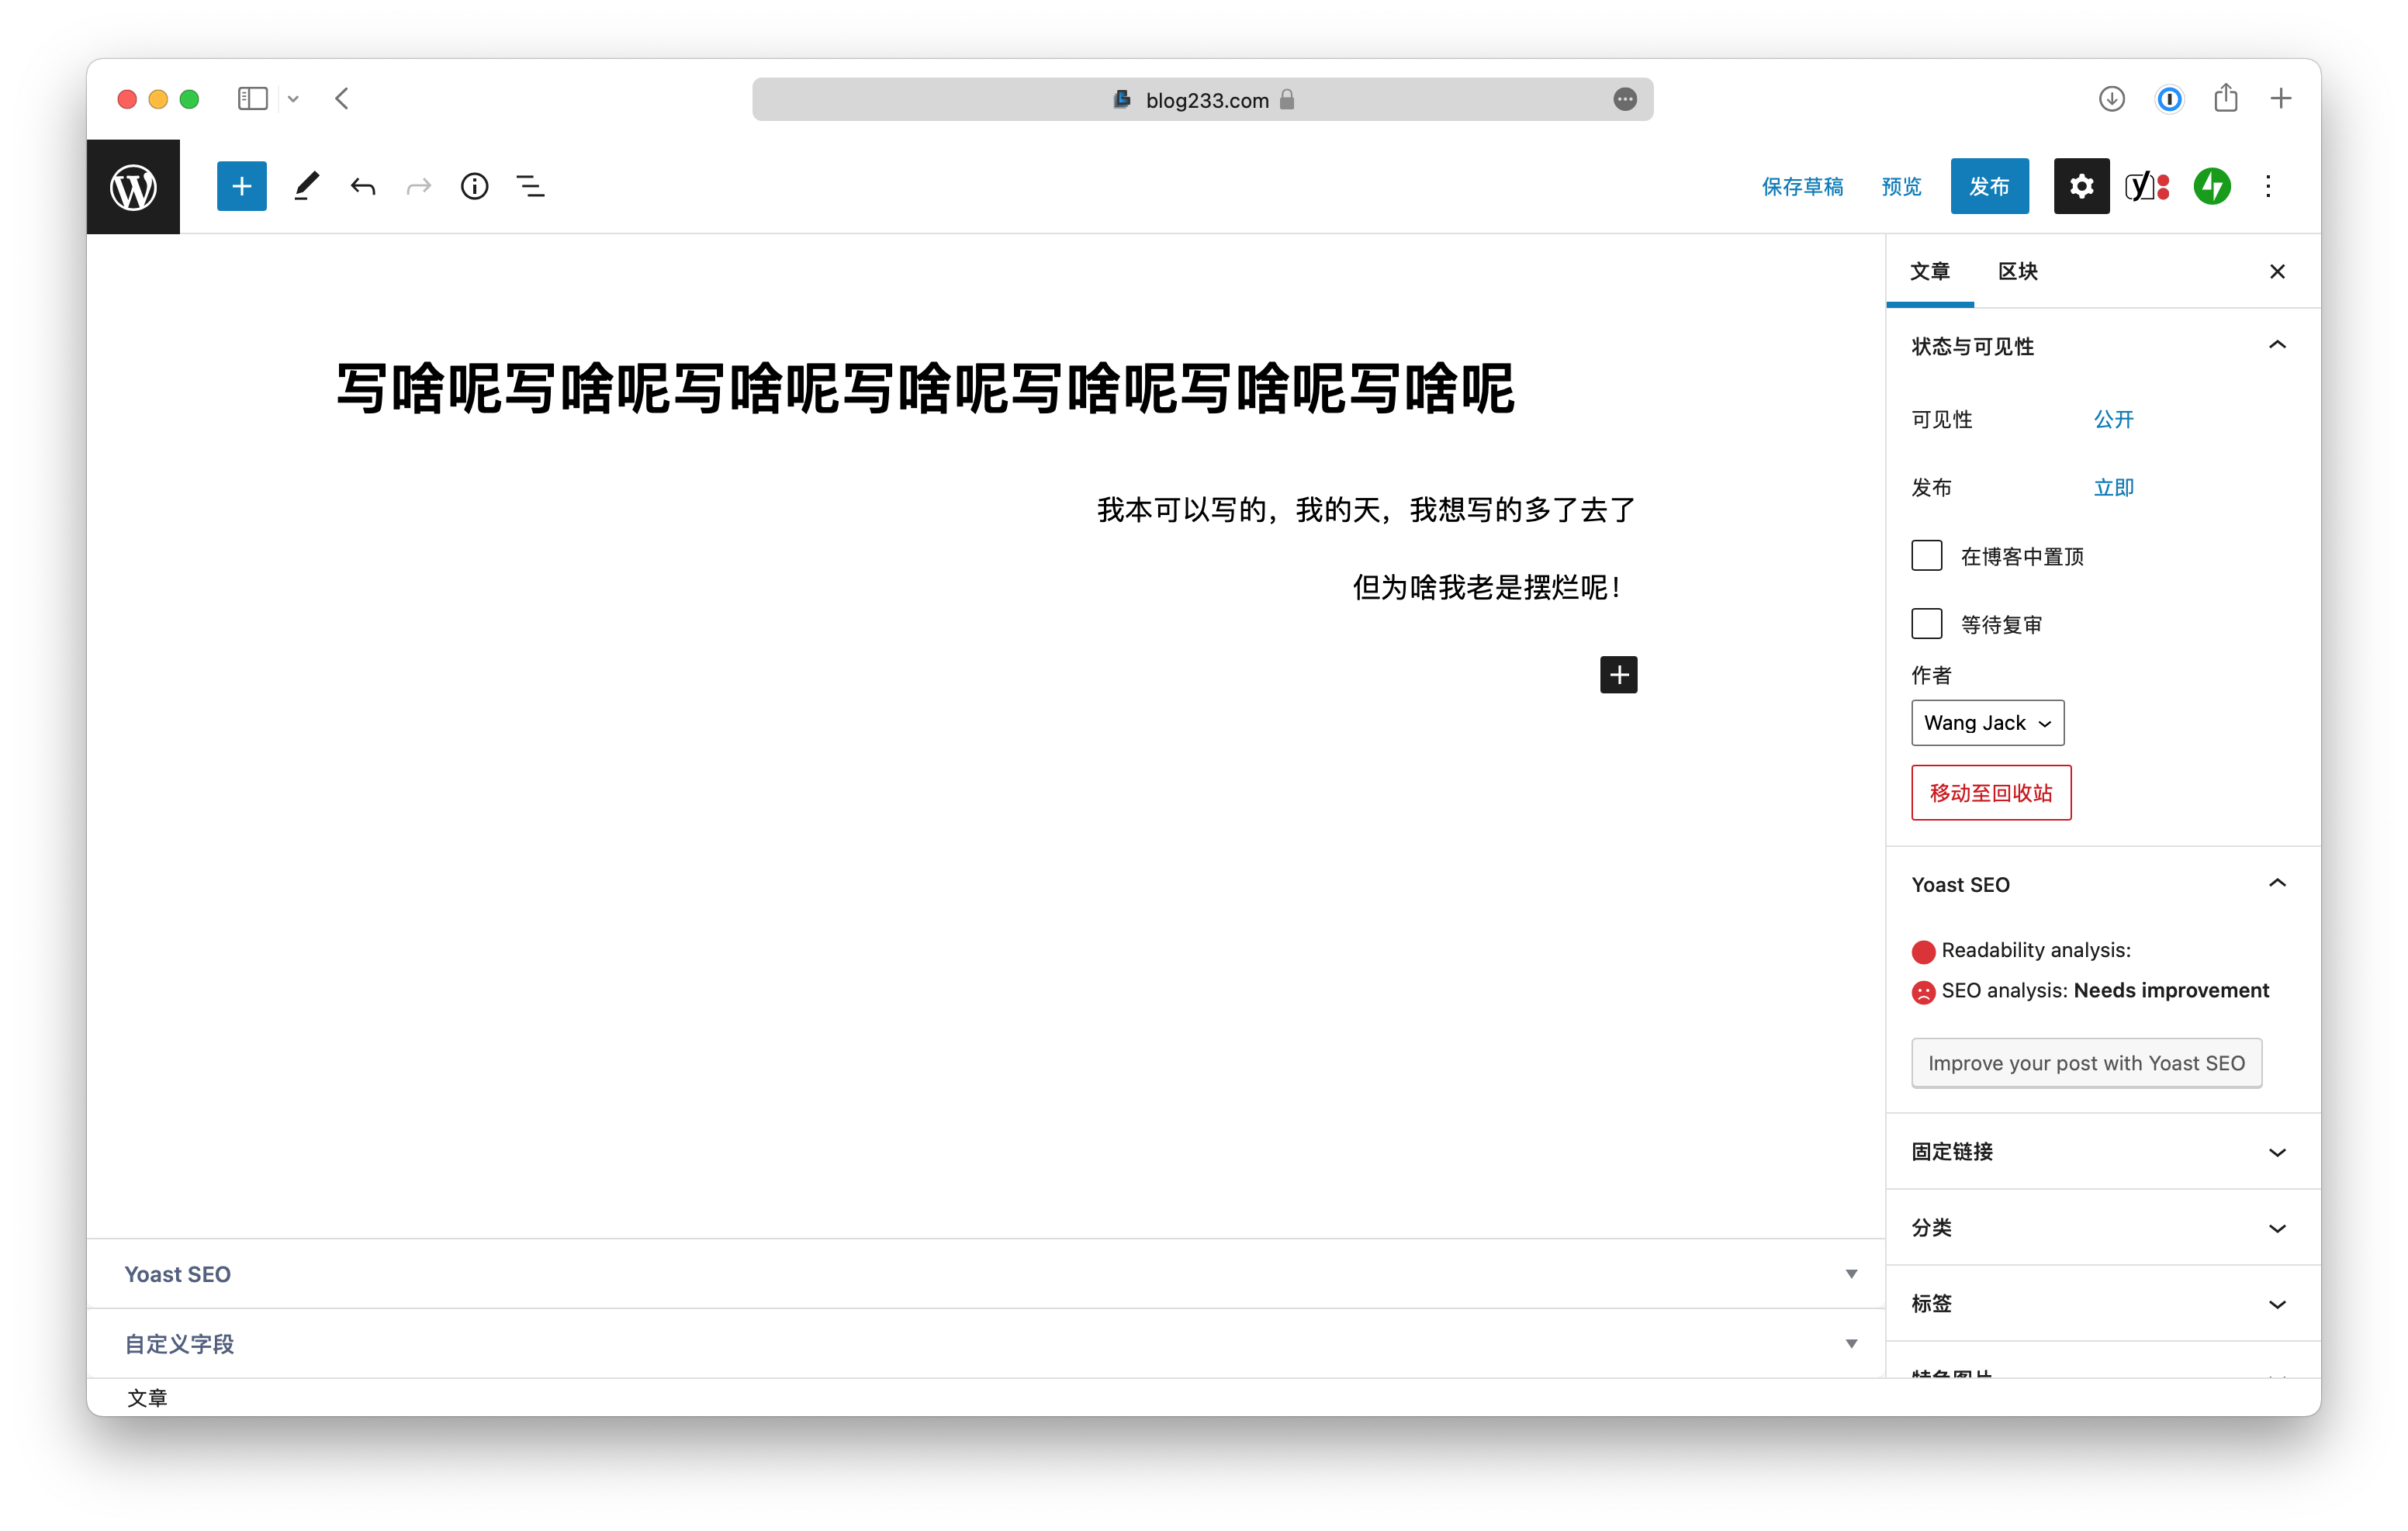Screen dimensions: 2408x1531
Task: Change visibility from 公开
Action: (2113, 419)
